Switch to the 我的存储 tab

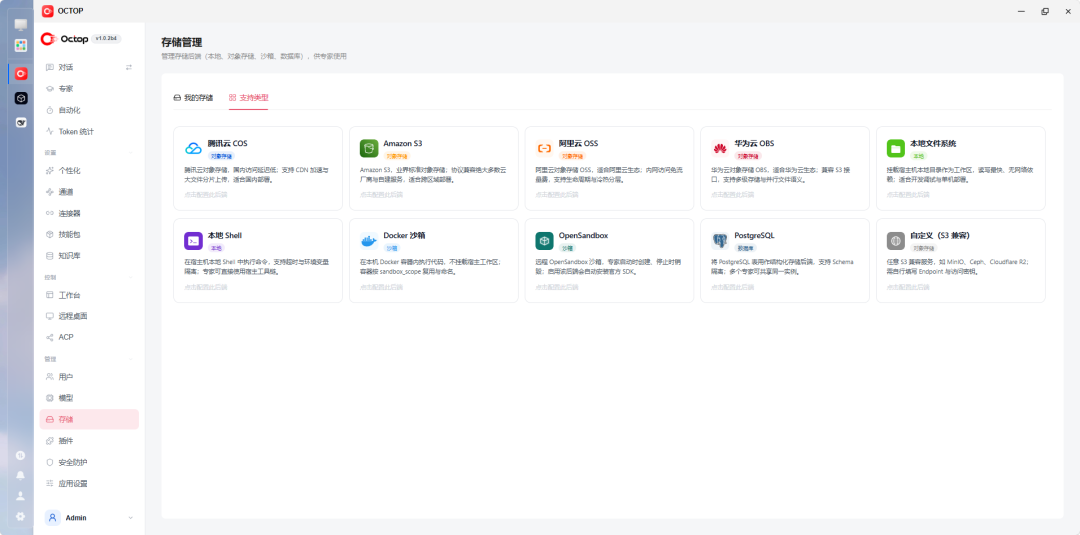(x=194, y=98)
